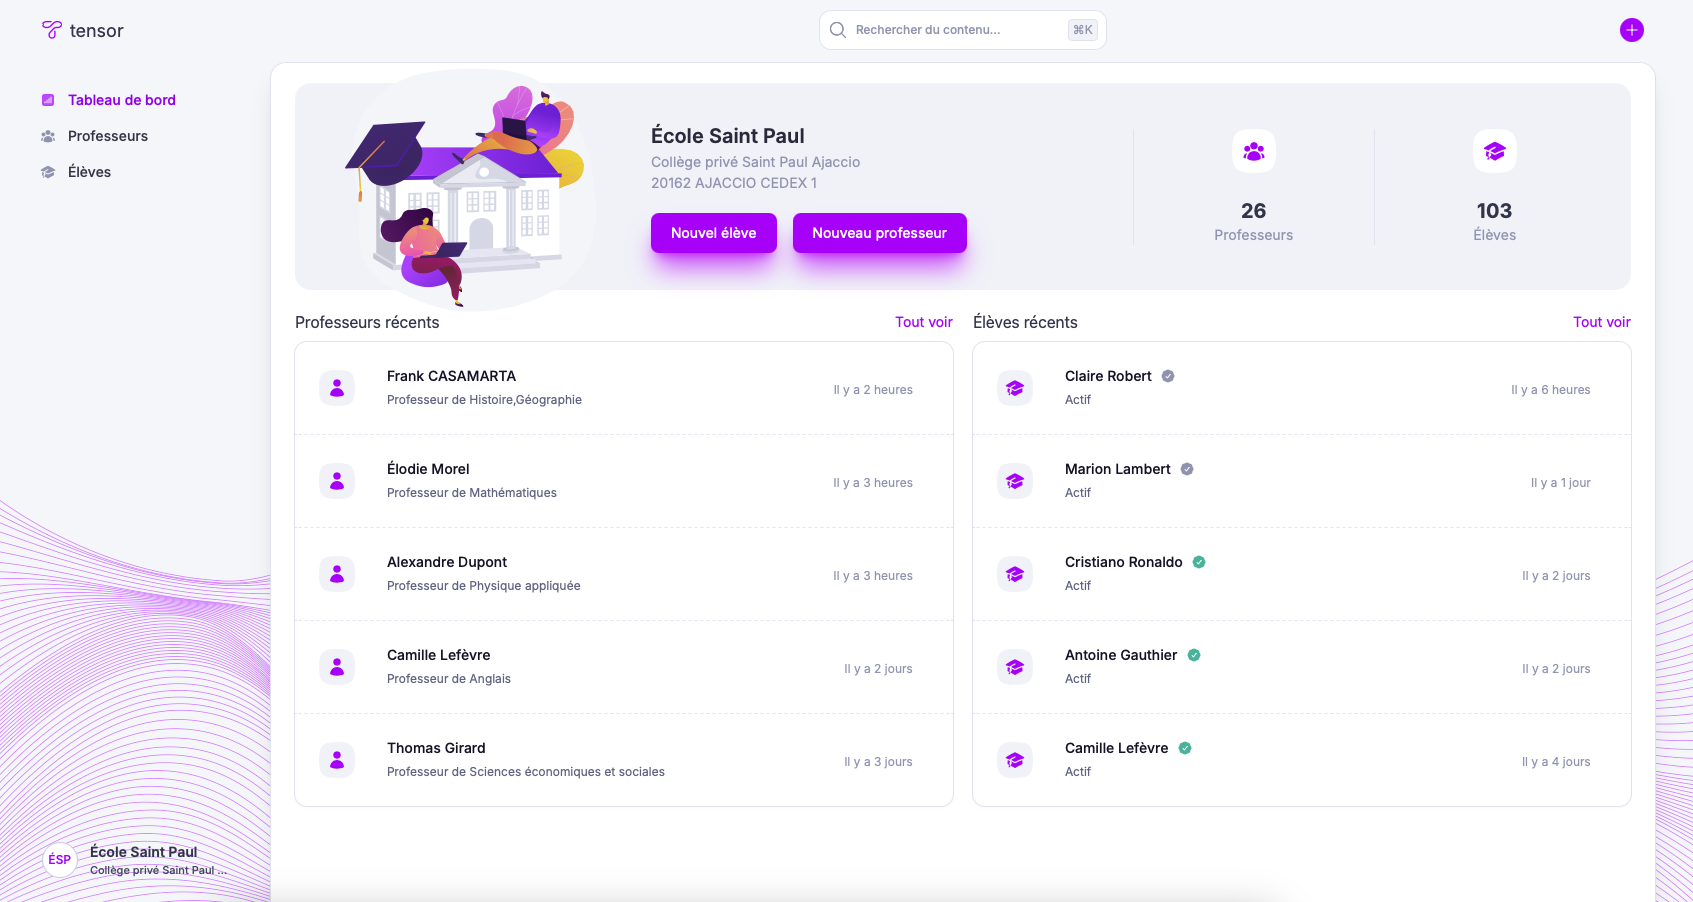Click Frank CASAMARTA's person avatar icon
This screenshot has height=902, width=1693.
click(x=337, y=388)
